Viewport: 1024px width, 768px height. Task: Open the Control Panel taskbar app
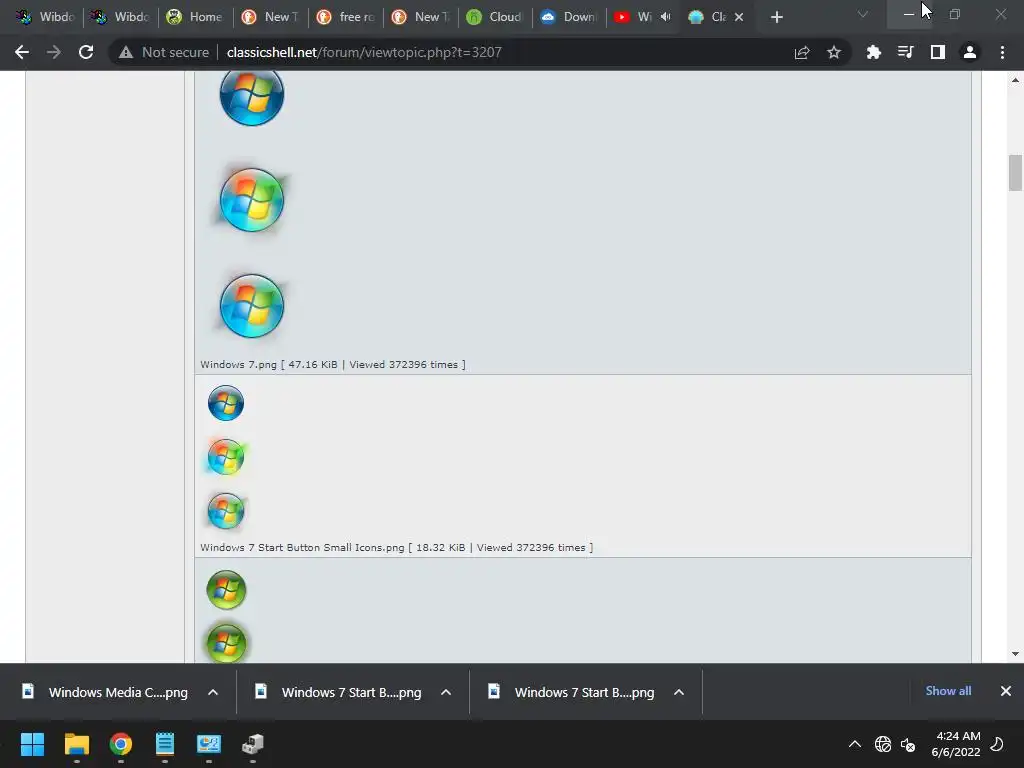pos(209,744)
